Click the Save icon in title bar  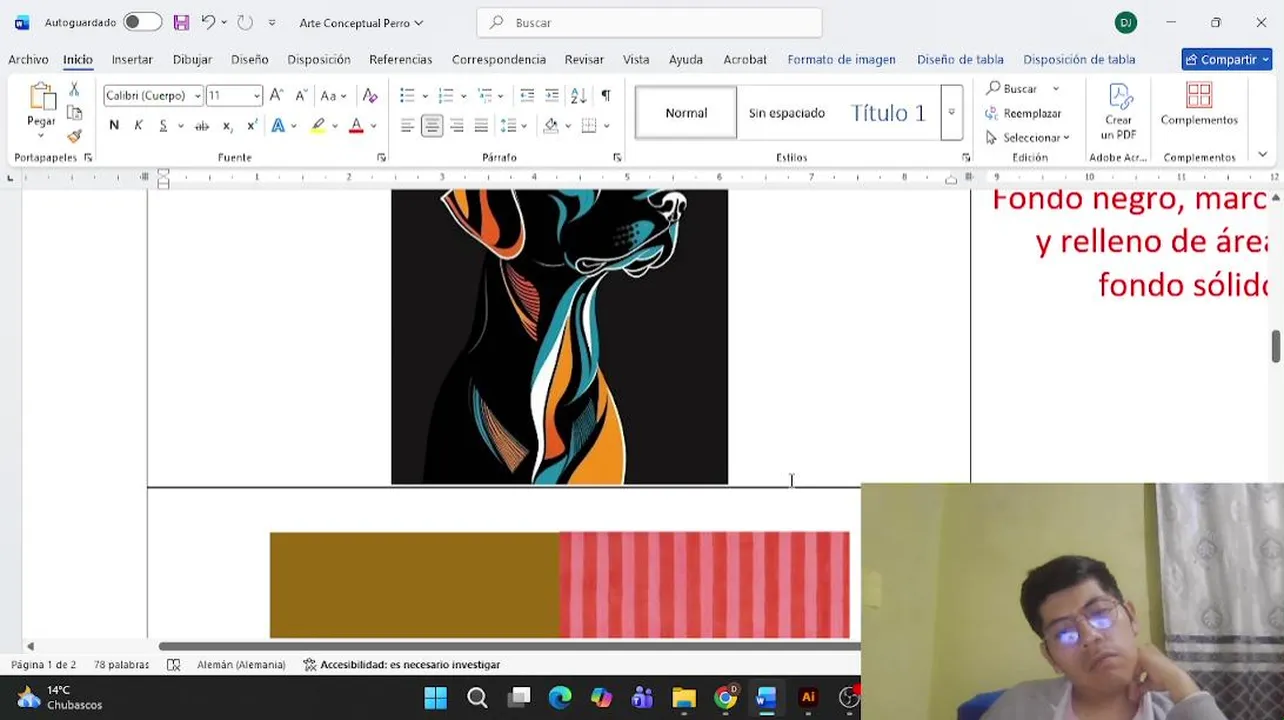coord(181,22)
